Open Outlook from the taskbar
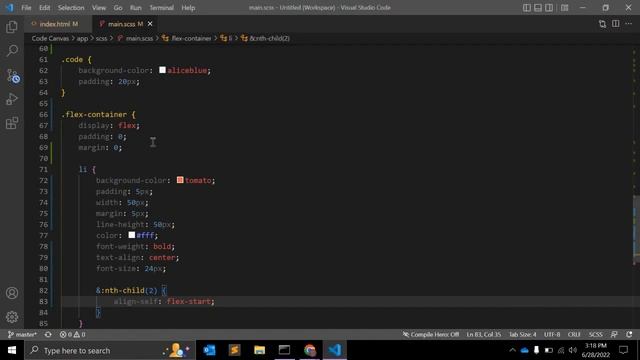The image size is (640, 360). [209, 350]
